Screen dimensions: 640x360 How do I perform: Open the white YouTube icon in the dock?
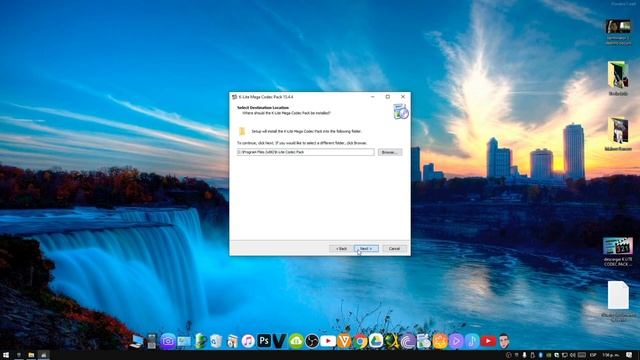pyautogui.click(x=328, y=341)
